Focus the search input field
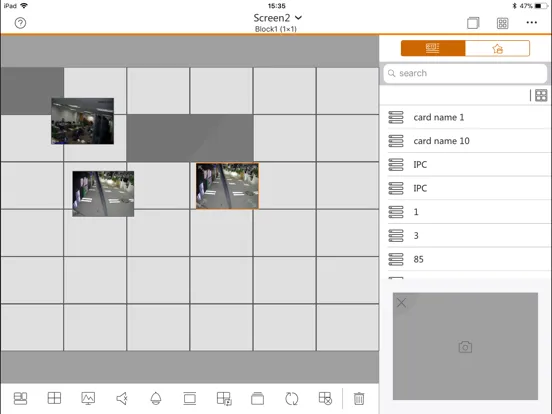Screen dimensions: 552x414 (x=465, y=73)
